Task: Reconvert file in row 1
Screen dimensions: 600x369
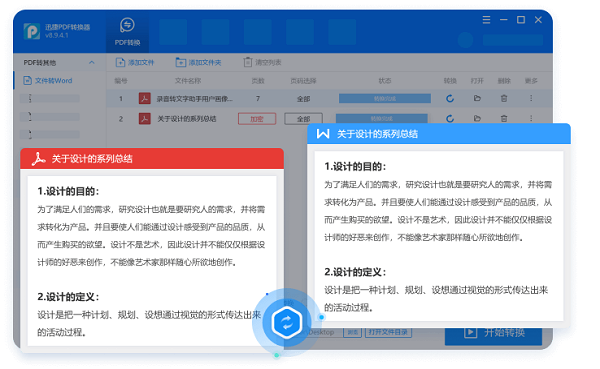Action: [450, 99]
